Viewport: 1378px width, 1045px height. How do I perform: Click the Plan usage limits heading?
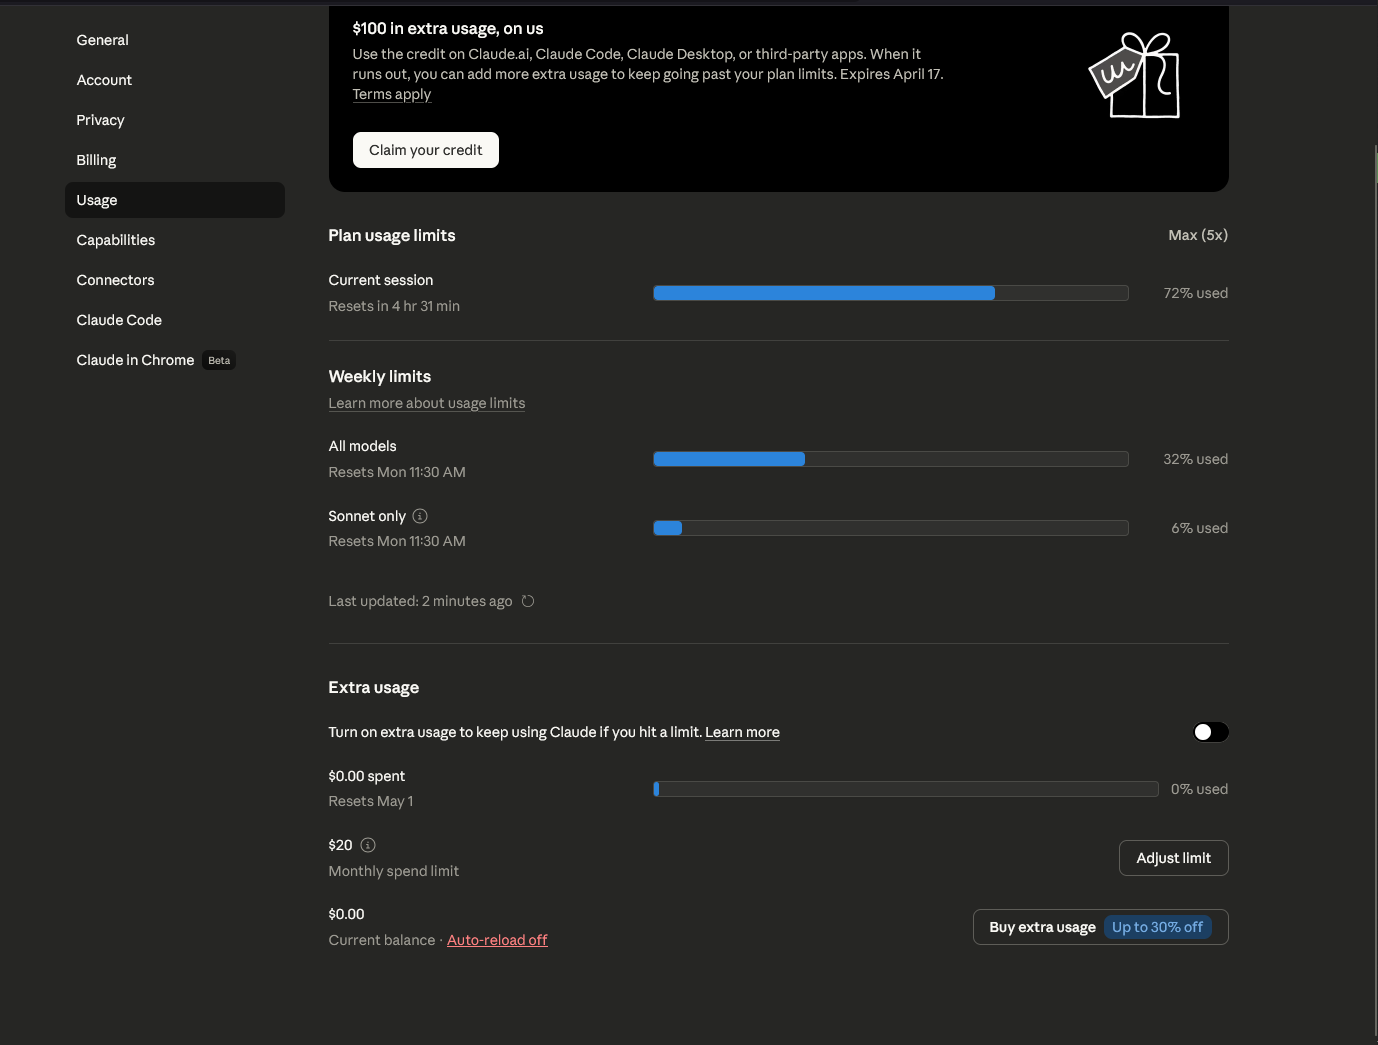pyautogui.click(x=392, y=235)
